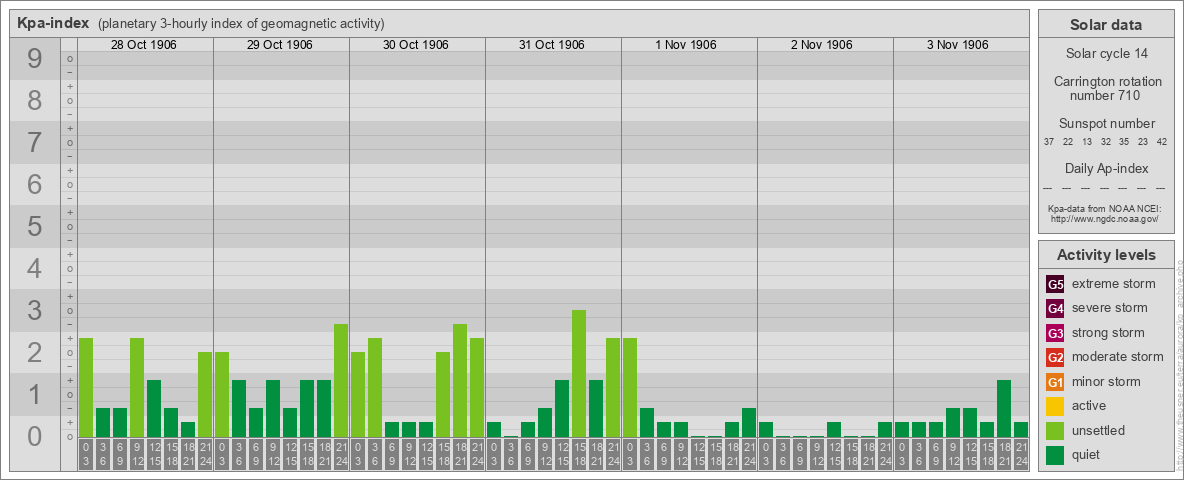The width and height of the screenshot is (1184, 480).
Task: Click the Kpa-index chart title
Action: pyautogui.click(x=53, y=23)
